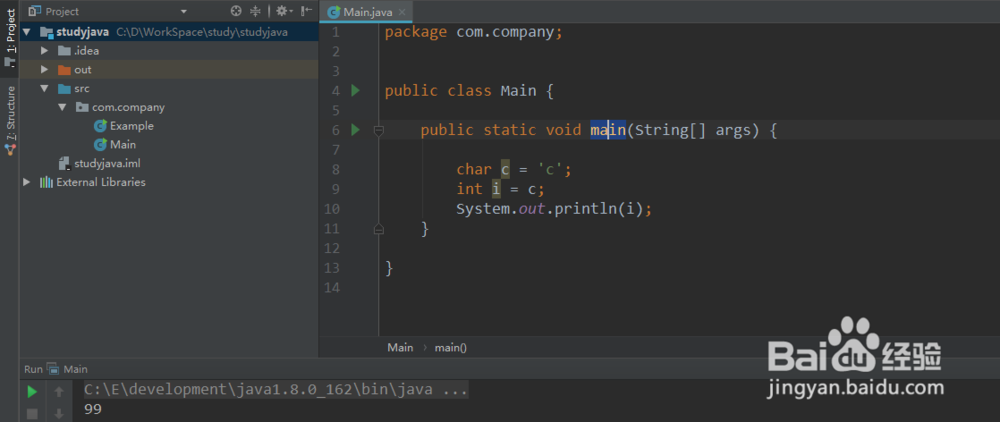1000x422 pixels.
Task: Click the project path C:\D\WorkSpace\study\studyjava
Action: (202, 32)
